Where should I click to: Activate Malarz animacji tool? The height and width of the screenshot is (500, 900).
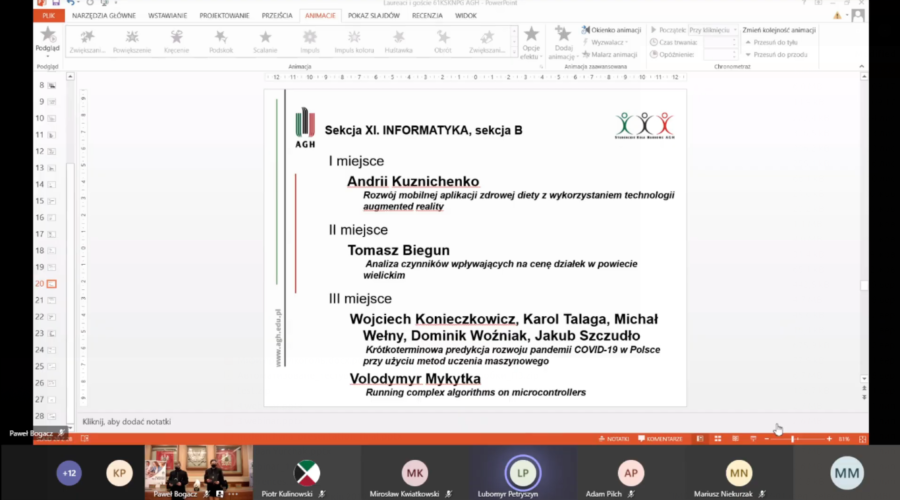coord(611,54)
